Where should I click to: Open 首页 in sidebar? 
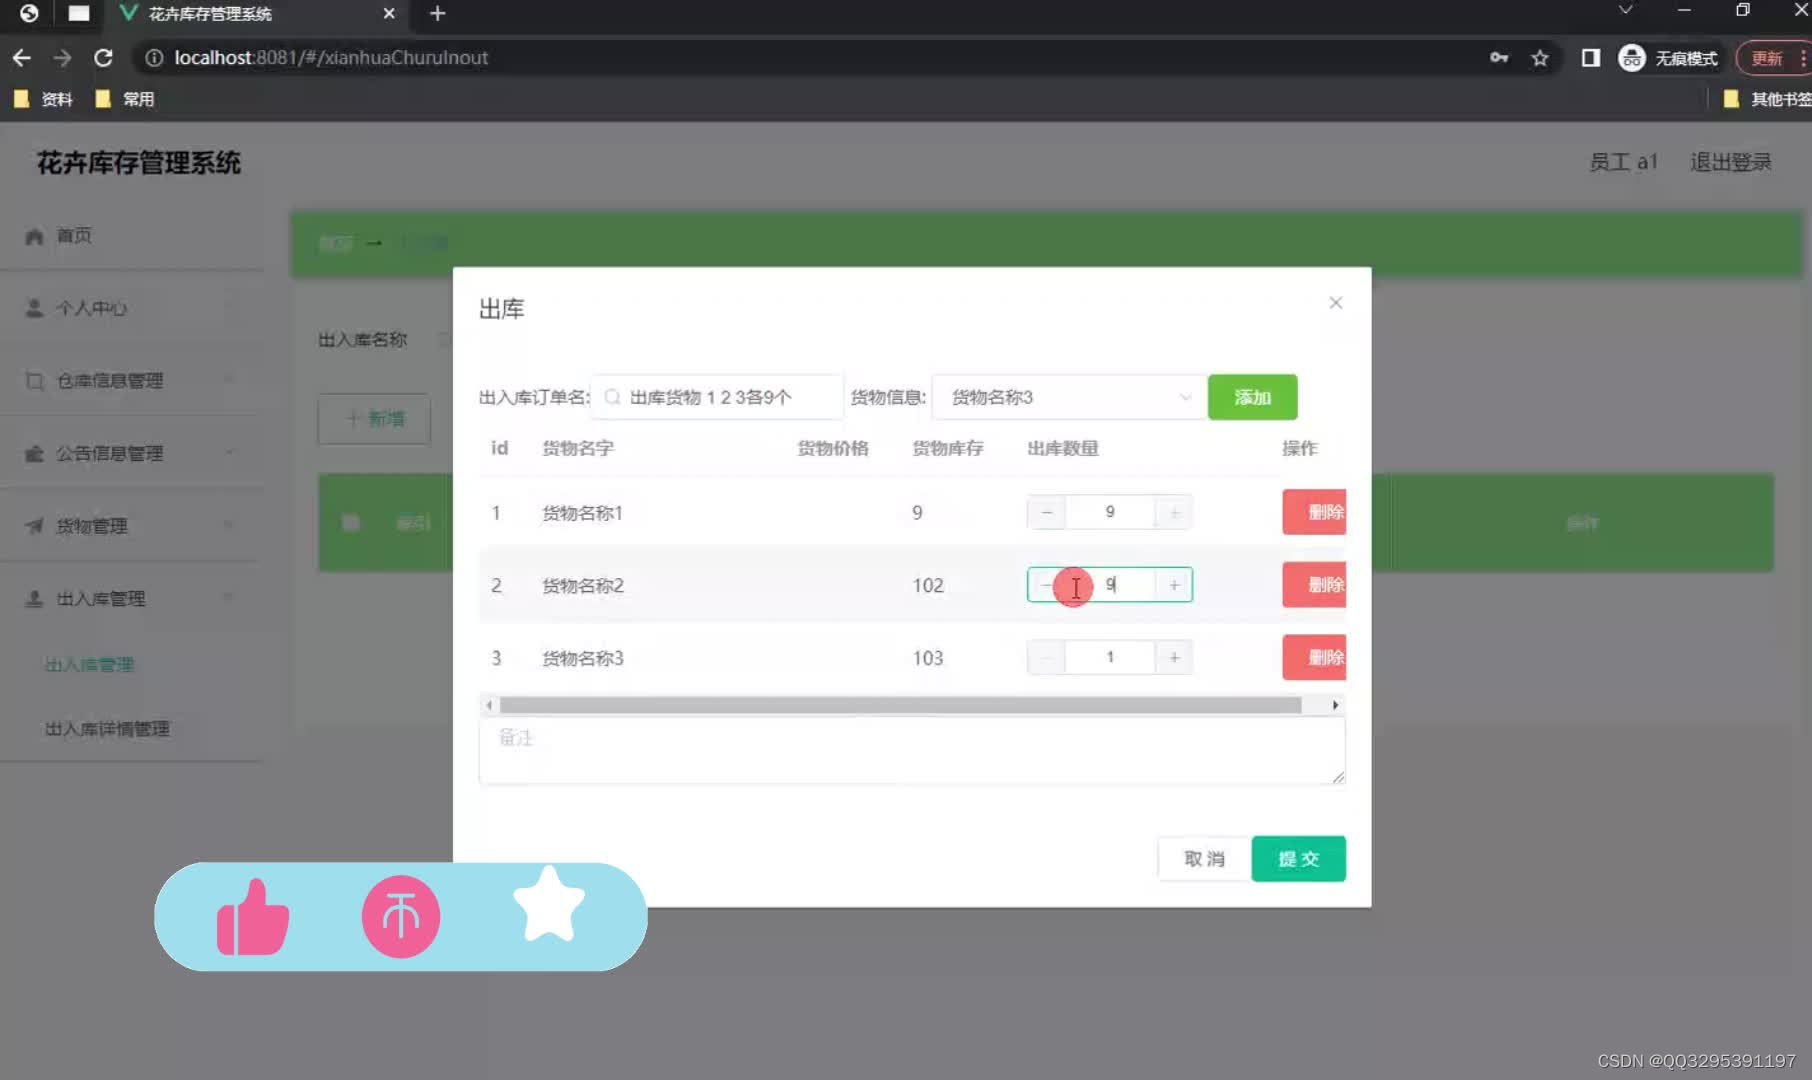click(74, 235)
